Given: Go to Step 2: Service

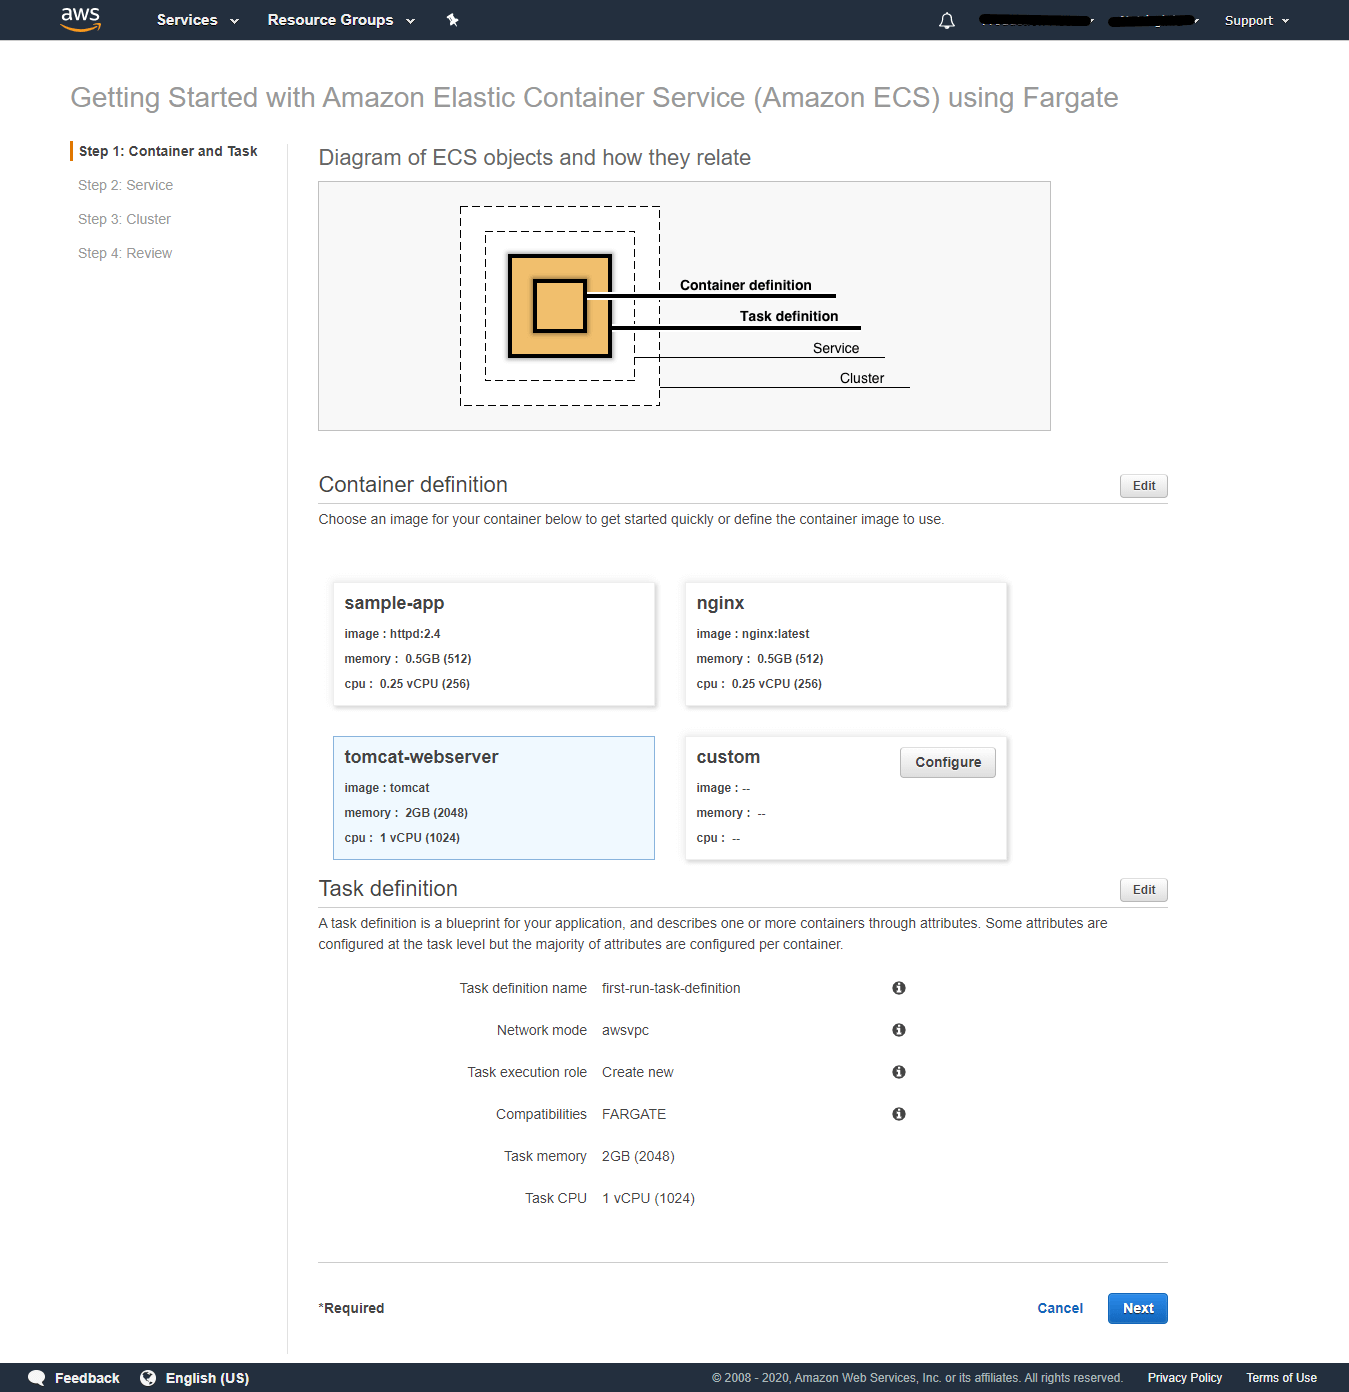Looking at the screenshot, I should coord(125,185).
